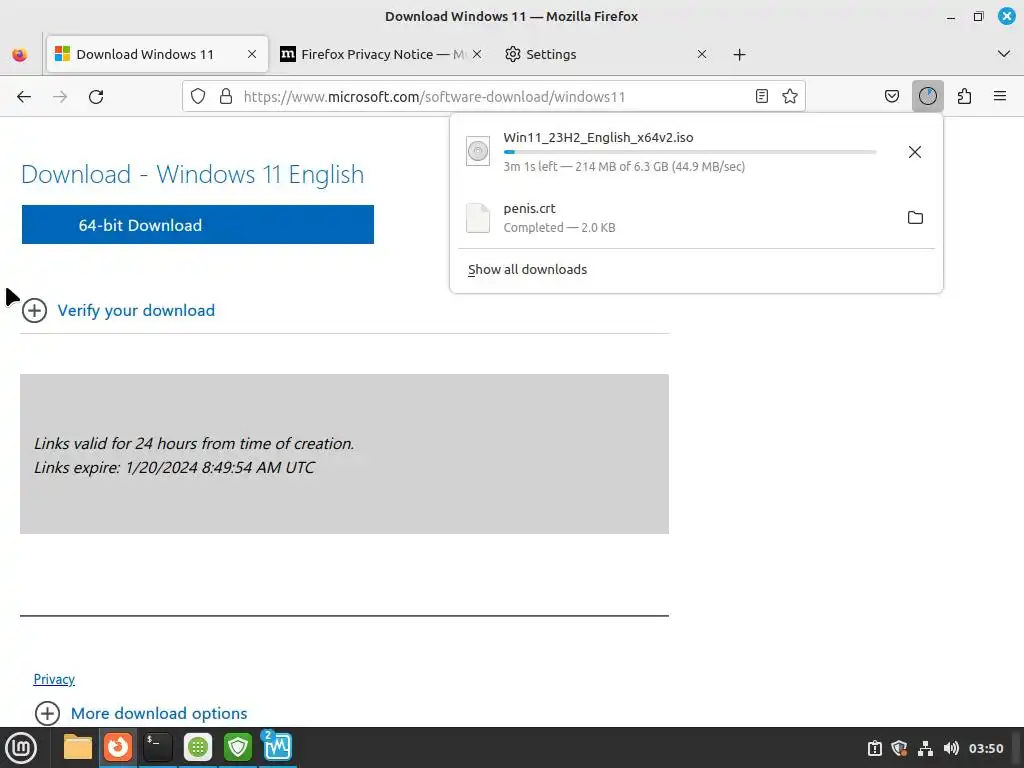The image size is (1024, 768).
Task: Switch to Download Windows 11 tab
Action: (x=157, y=54)
